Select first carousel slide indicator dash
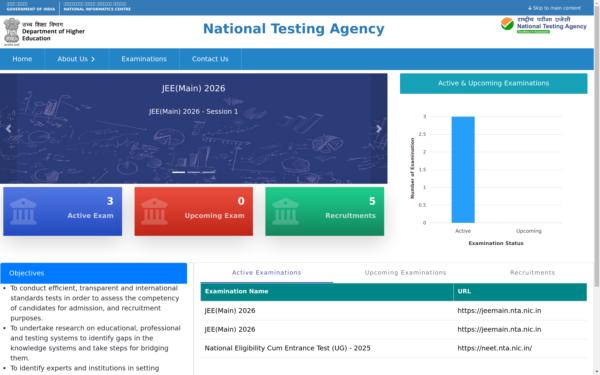 coord(178,172)
